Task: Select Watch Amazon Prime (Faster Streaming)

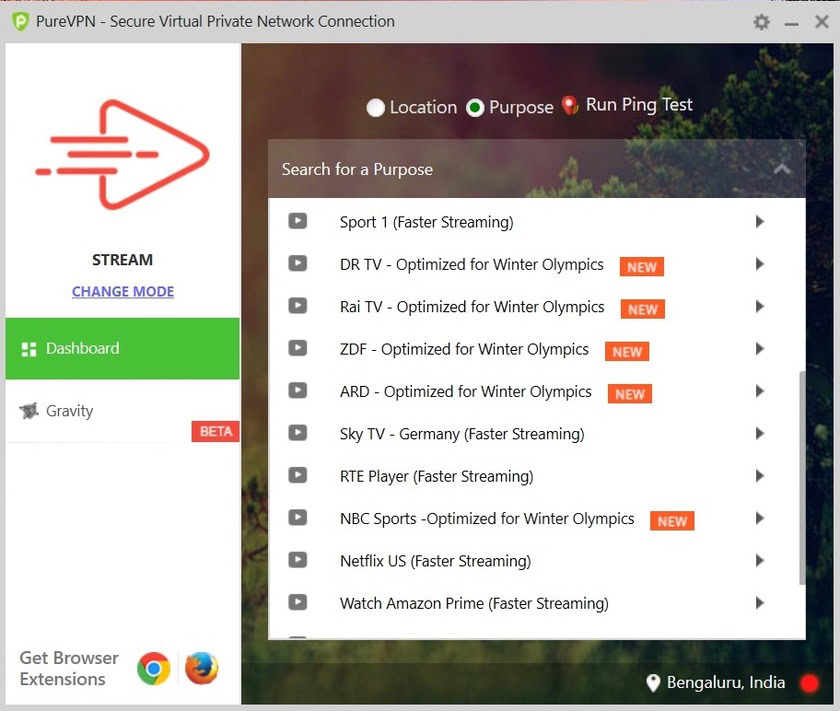Action: pos(474,603)
